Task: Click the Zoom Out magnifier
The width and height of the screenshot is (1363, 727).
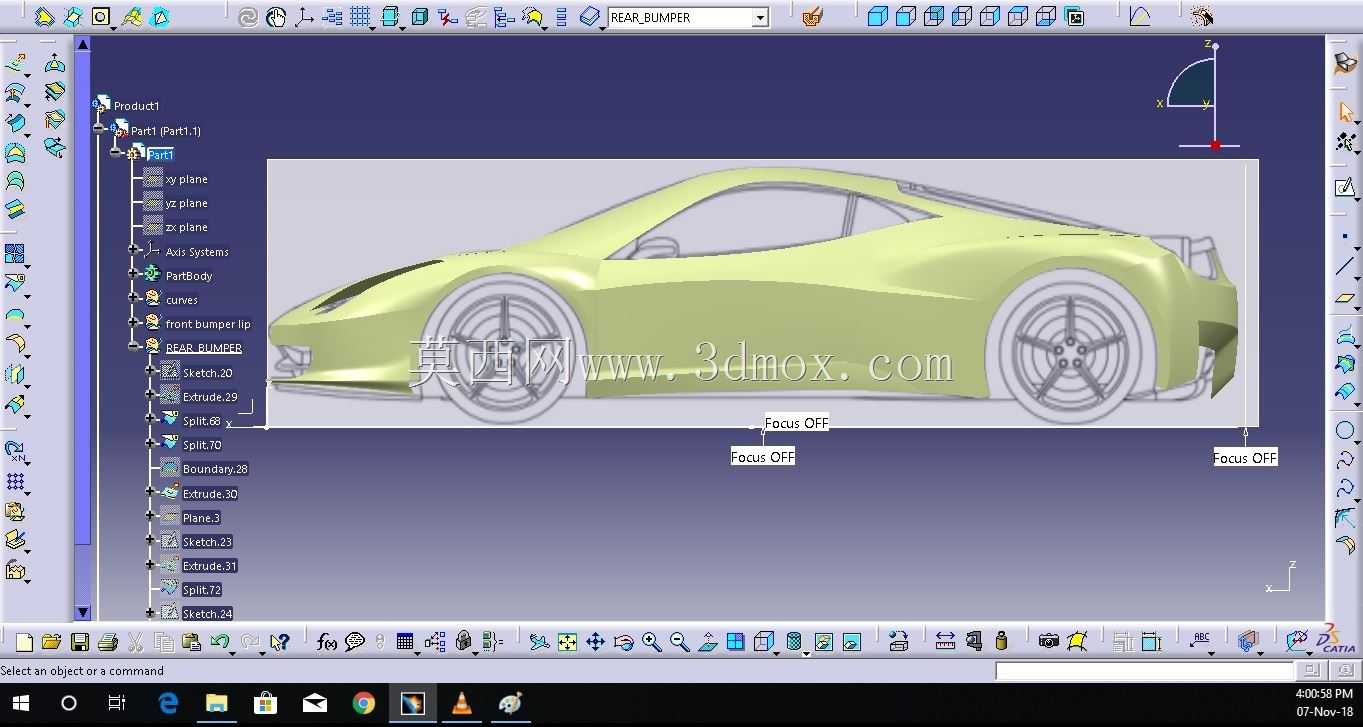Action: click(679, 642)
